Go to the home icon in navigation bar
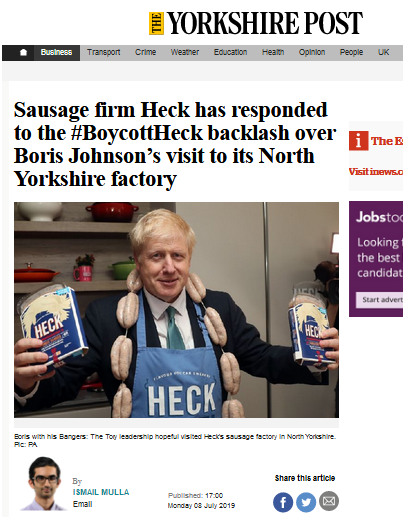Screen dimensions: 405x519 click(x=23, y=52)
